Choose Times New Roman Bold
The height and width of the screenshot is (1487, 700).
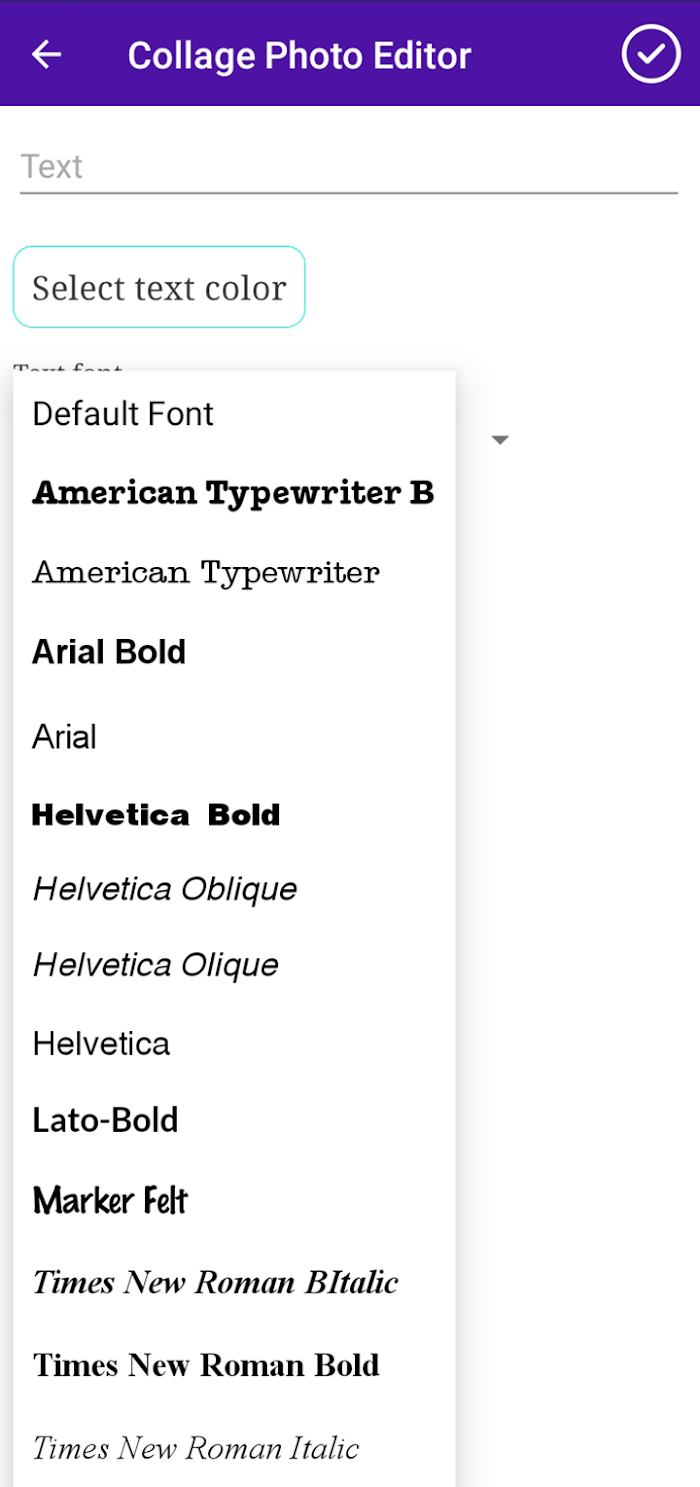click(234, 1365)
